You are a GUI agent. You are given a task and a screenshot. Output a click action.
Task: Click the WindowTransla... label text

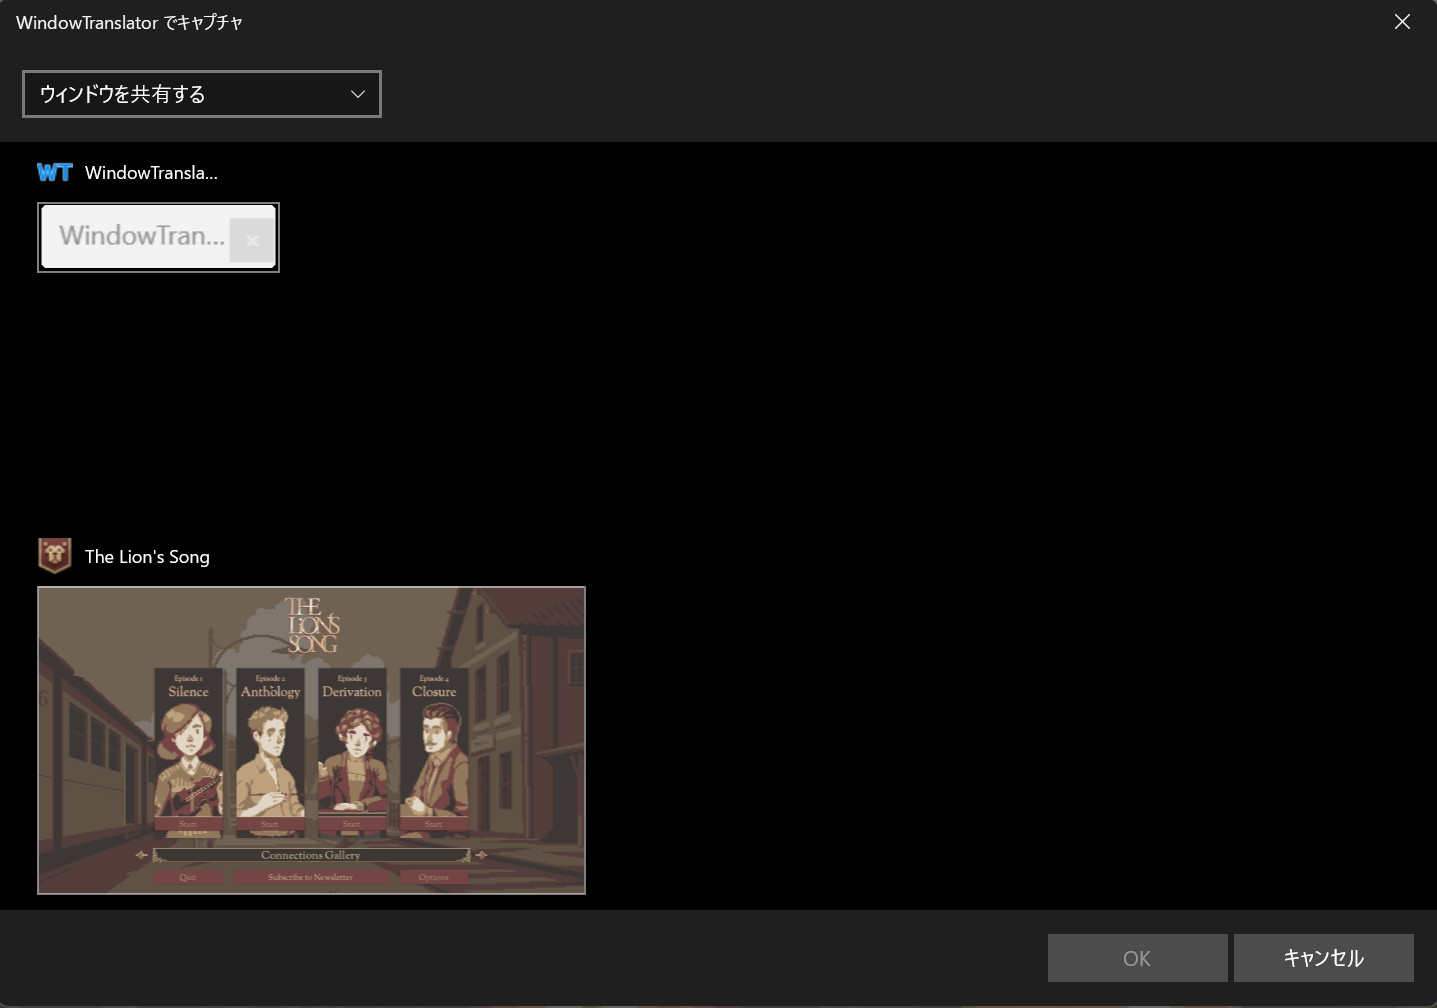tap(151, 173)
